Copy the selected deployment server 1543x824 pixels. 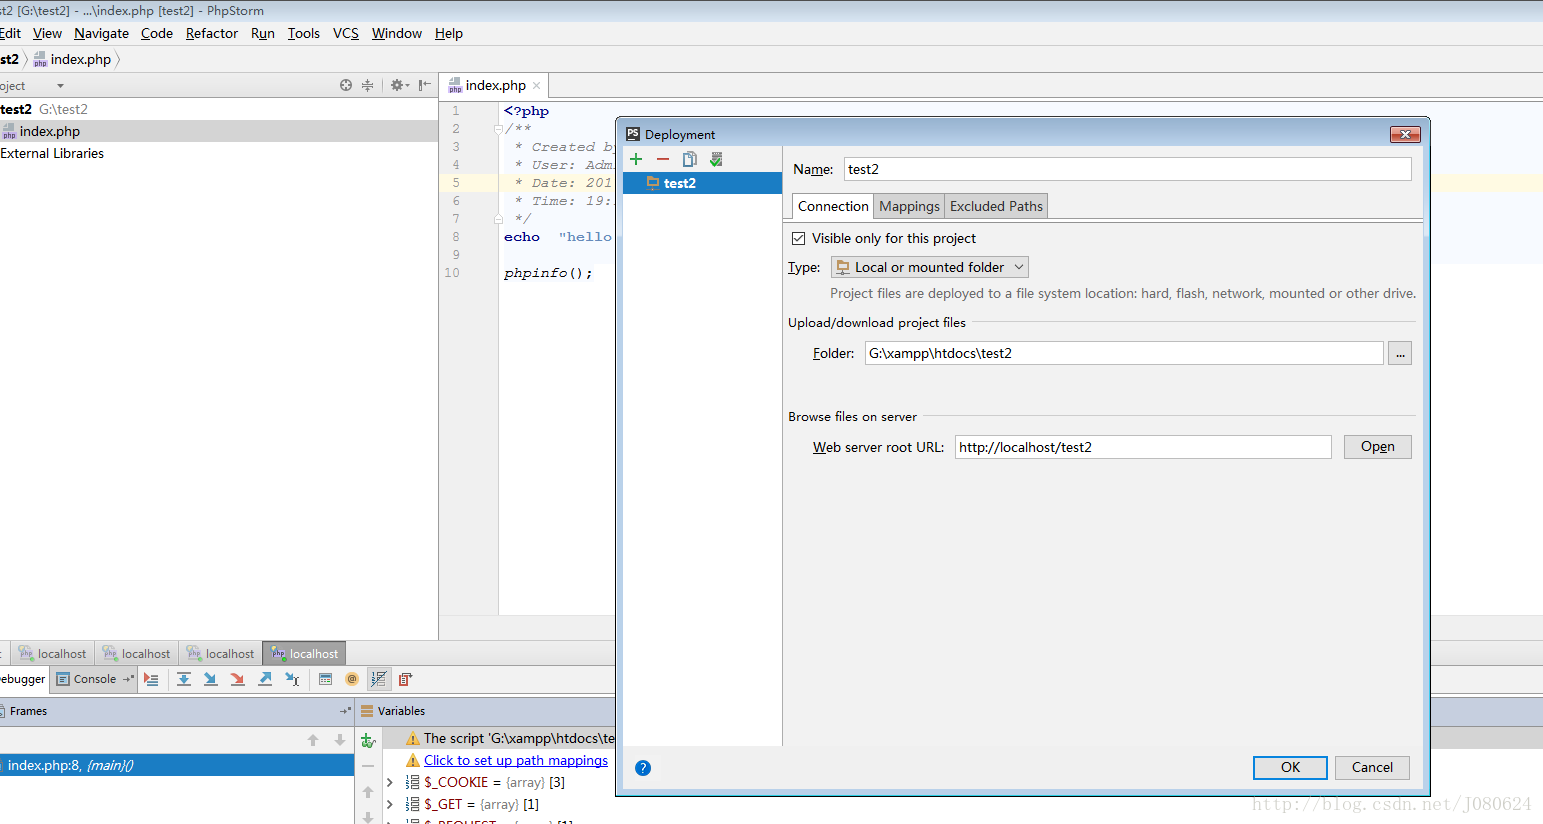[x=690, y=159]
